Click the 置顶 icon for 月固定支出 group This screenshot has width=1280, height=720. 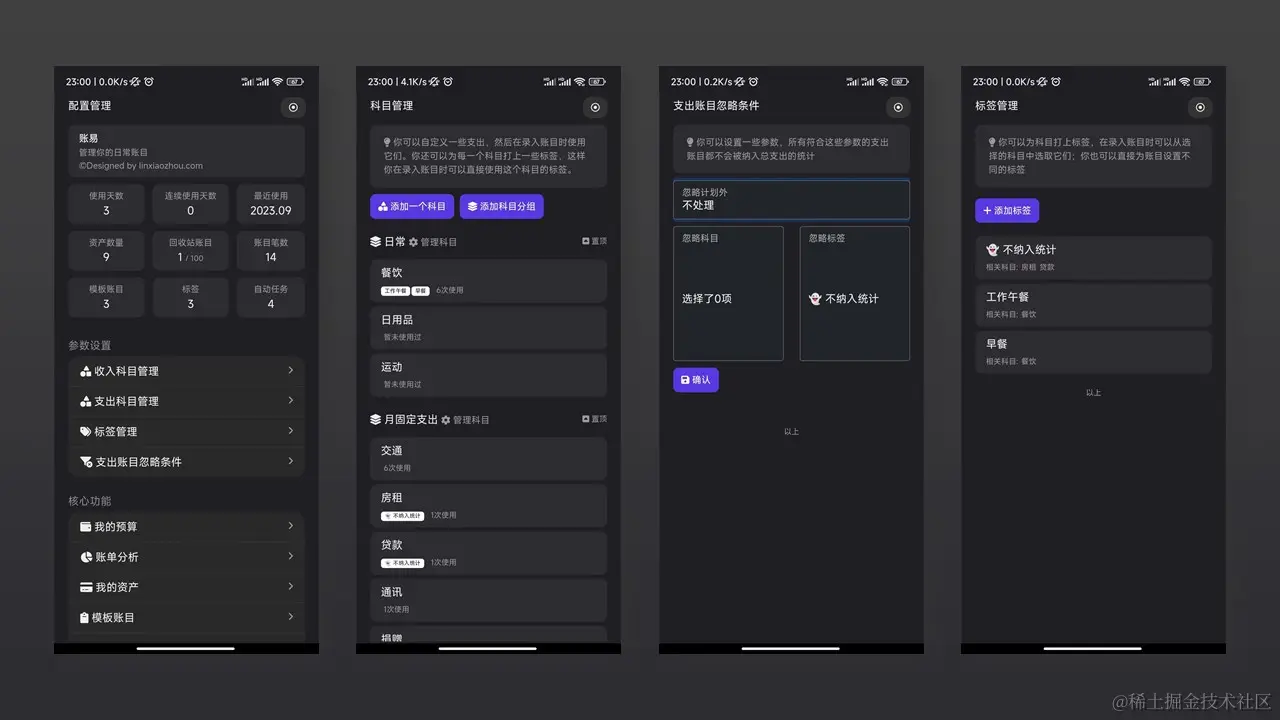[x=586, y=419]
